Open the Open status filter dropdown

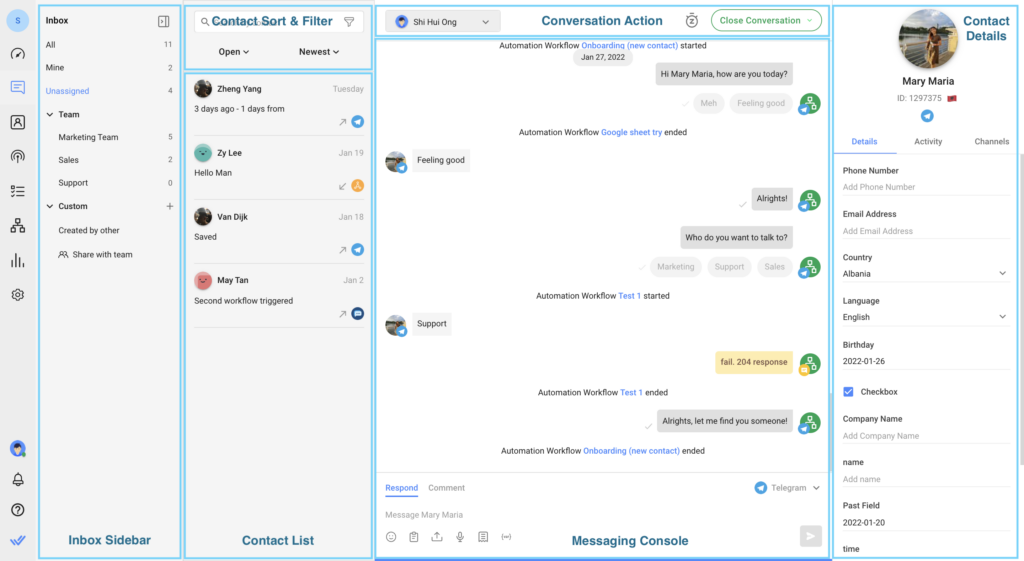pos(234,52)
